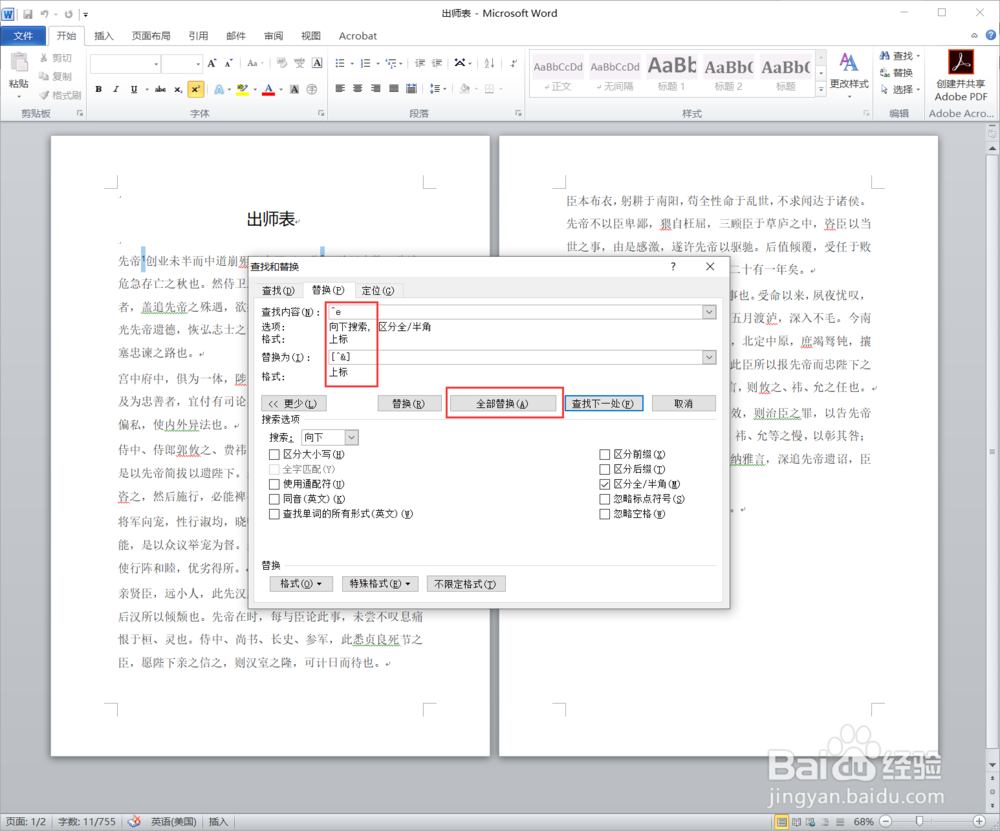The image size is (1000, 831).
Task: Apply strikethrough using the abc icon
Action: tap(161, 88)
